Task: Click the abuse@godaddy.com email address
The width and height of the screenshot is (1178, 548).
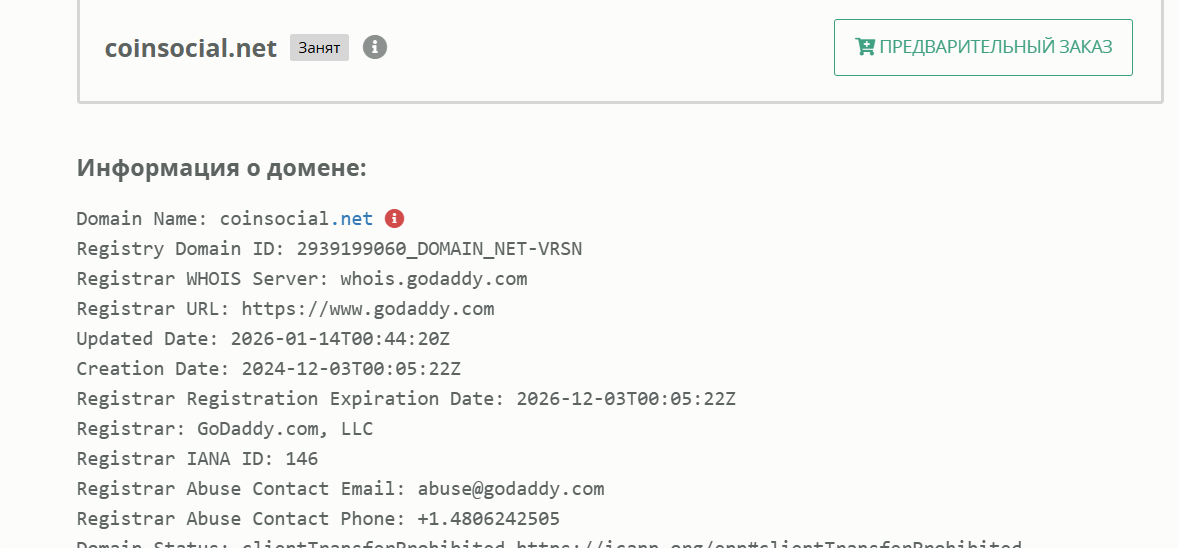Action: tap(510, 489)
